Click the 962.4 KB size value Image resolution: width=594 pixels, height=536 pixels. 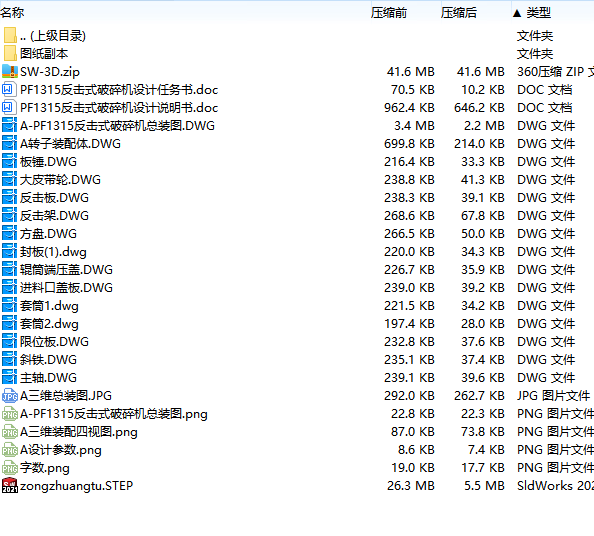409,108
